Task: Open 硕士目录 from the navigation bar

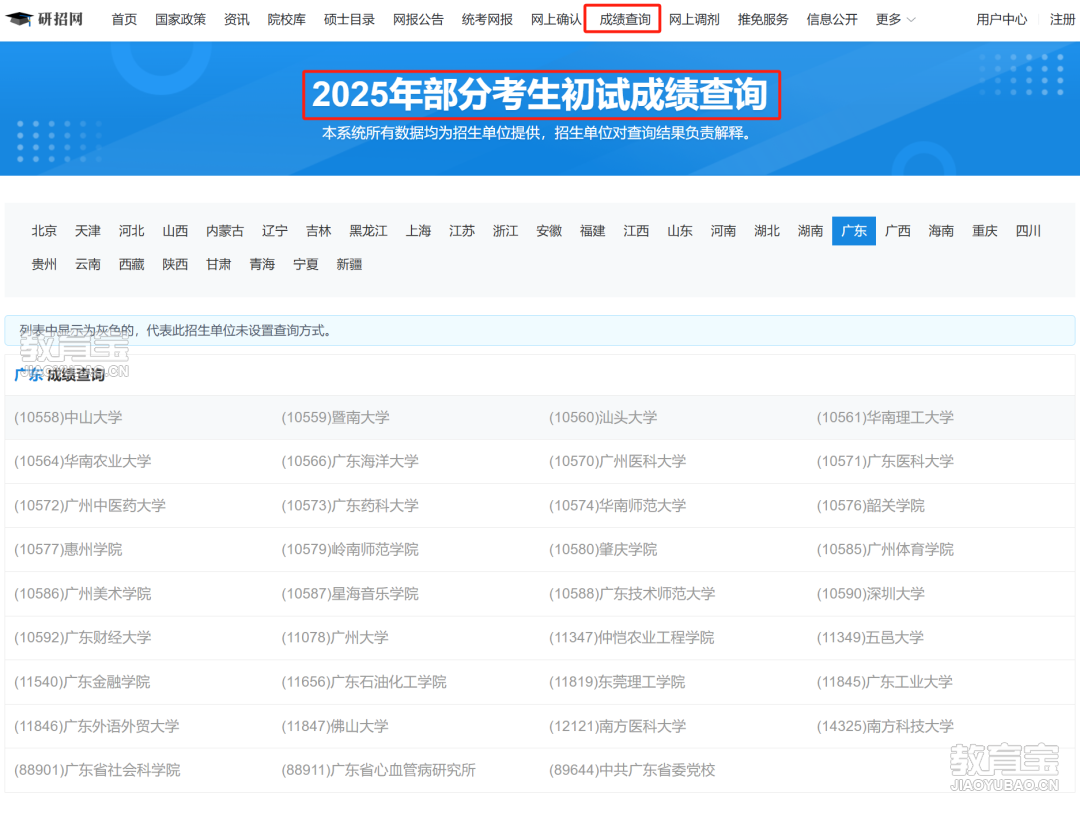Action: pyautogui.click(x=349, y=19)
